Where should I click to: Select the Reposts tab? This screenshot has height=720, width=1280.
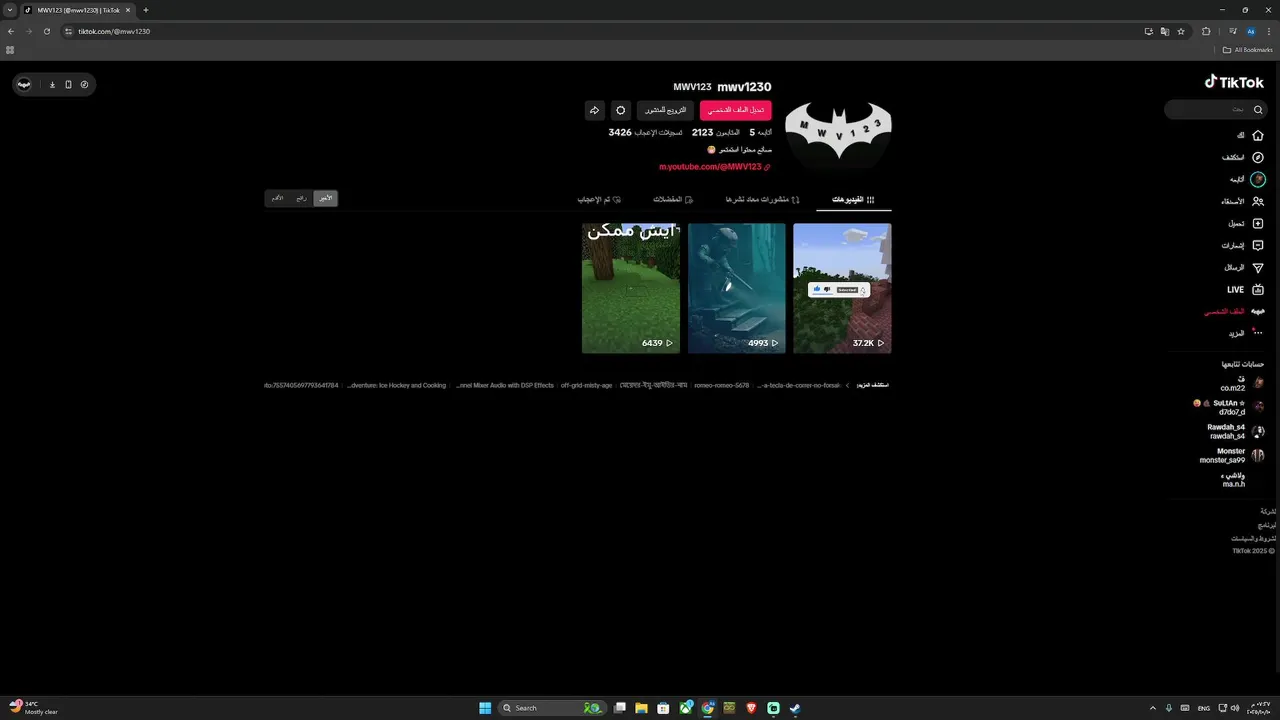(763, 199)
